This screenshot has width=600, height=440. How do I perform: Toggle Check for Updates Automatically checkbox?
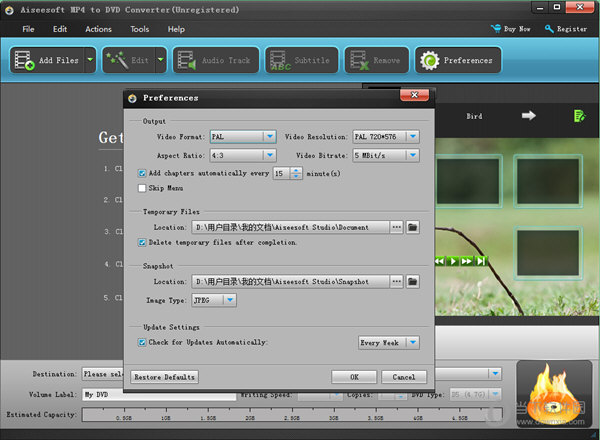[x=142, y=342]
